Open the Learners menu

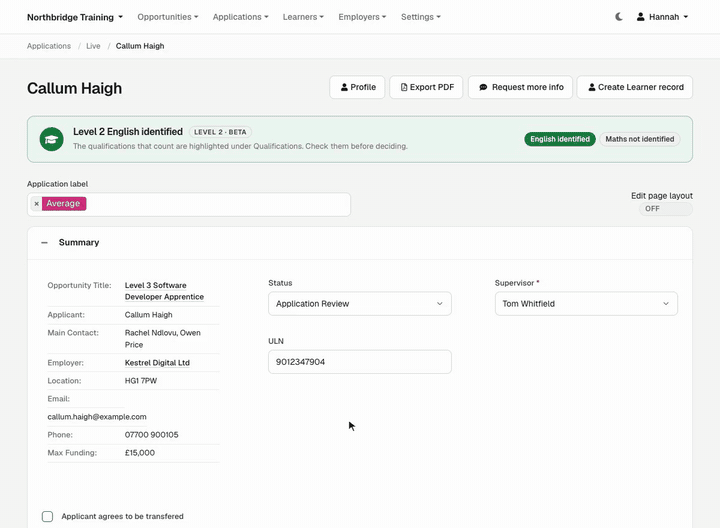303,17
